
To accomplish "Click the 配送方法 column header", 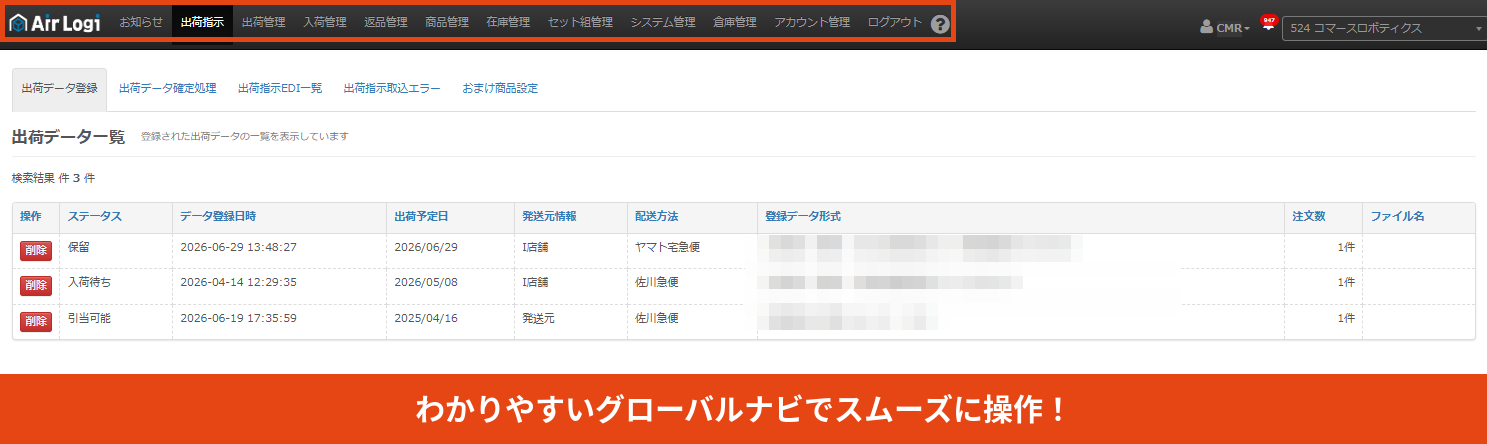I will click(x=656, y=216).
